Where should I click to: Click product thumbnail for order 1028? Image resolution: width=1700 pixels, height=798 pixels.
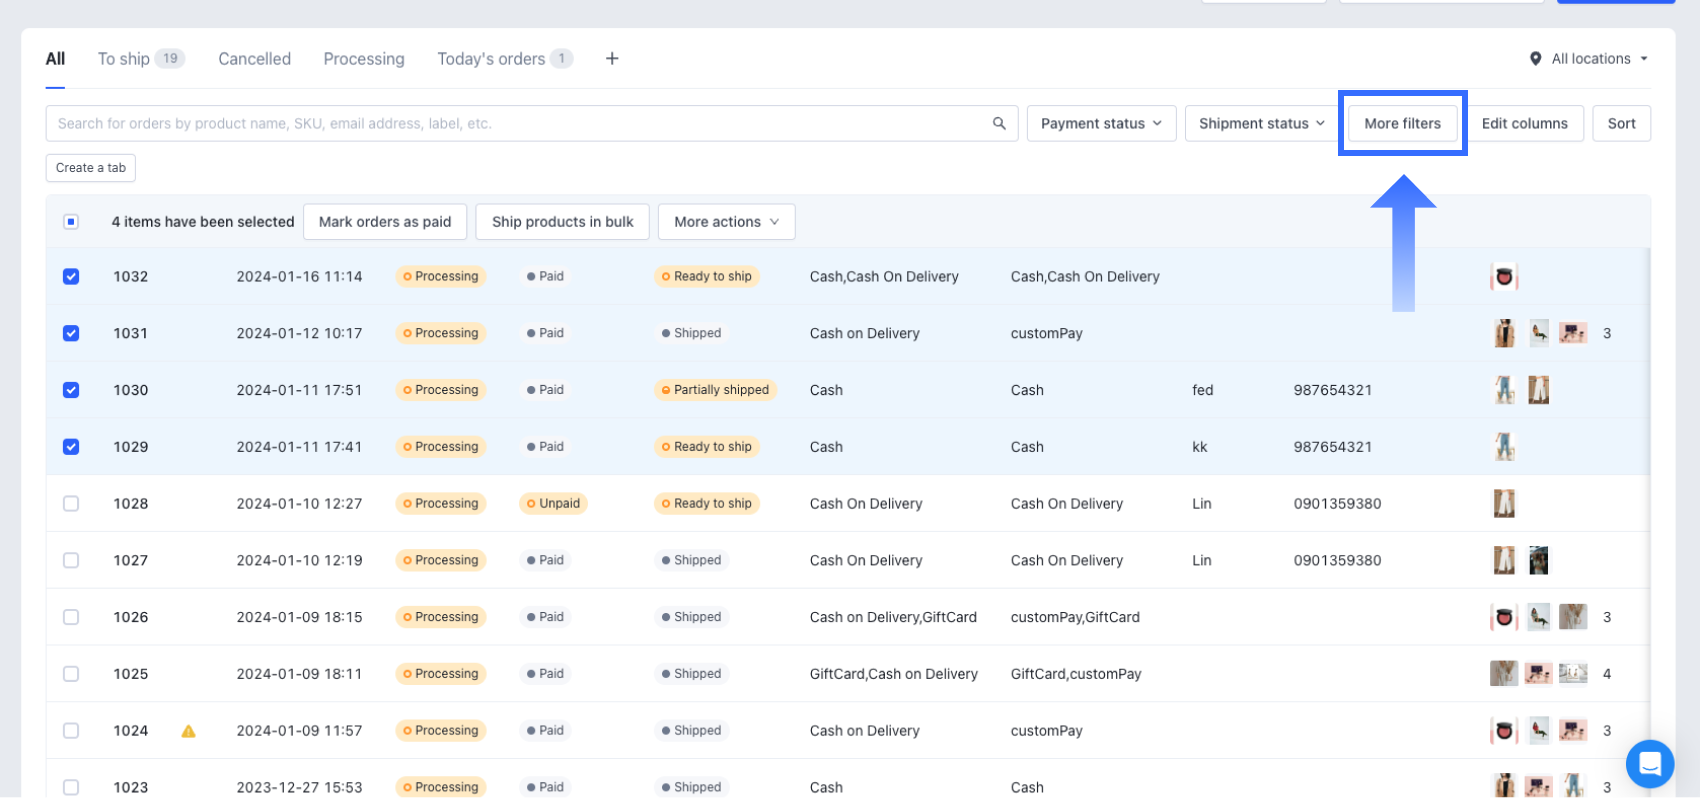pyautogui.click(x=1503, y=504)
